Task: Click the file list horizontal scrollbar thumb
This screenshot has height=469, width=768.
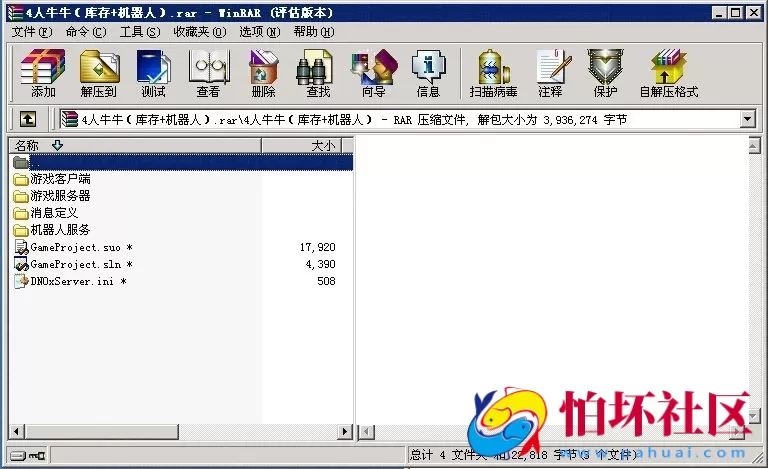Action: point(102,432)
